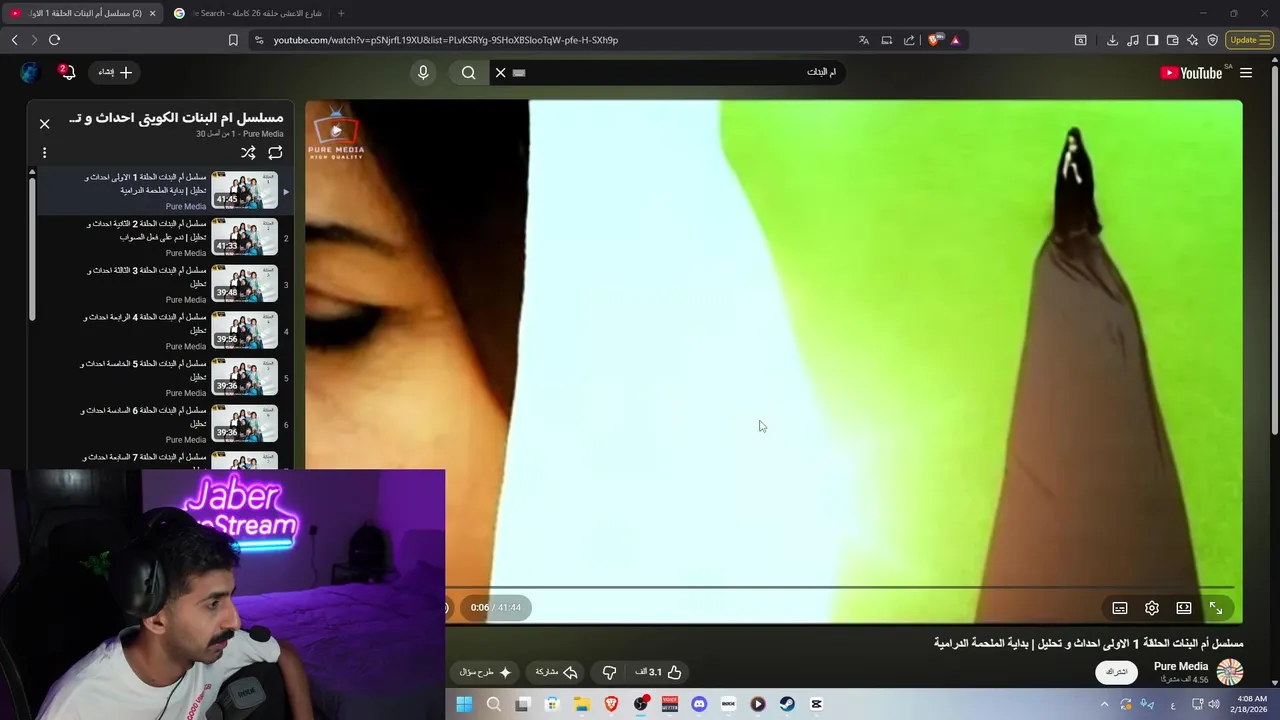This screenshot has height=720, width=1280.
Task: Open YouTube notifications bell
Action: click(66, 72)
